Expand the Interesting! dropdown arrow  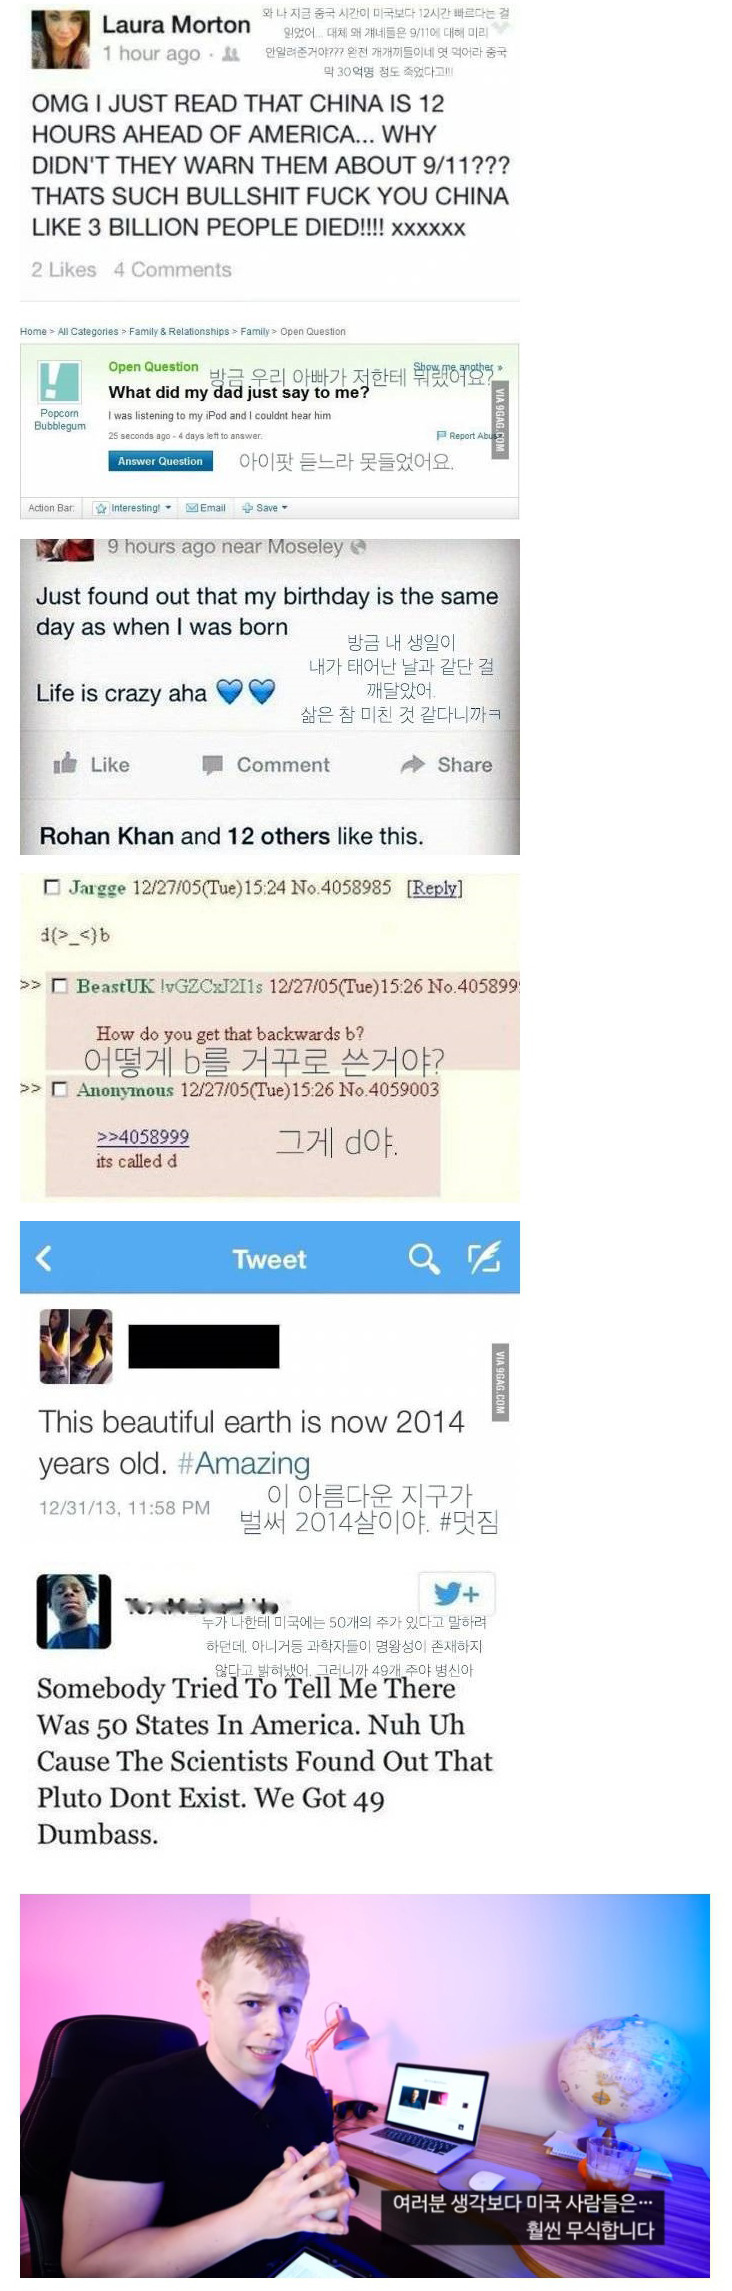tap(168, 508)
